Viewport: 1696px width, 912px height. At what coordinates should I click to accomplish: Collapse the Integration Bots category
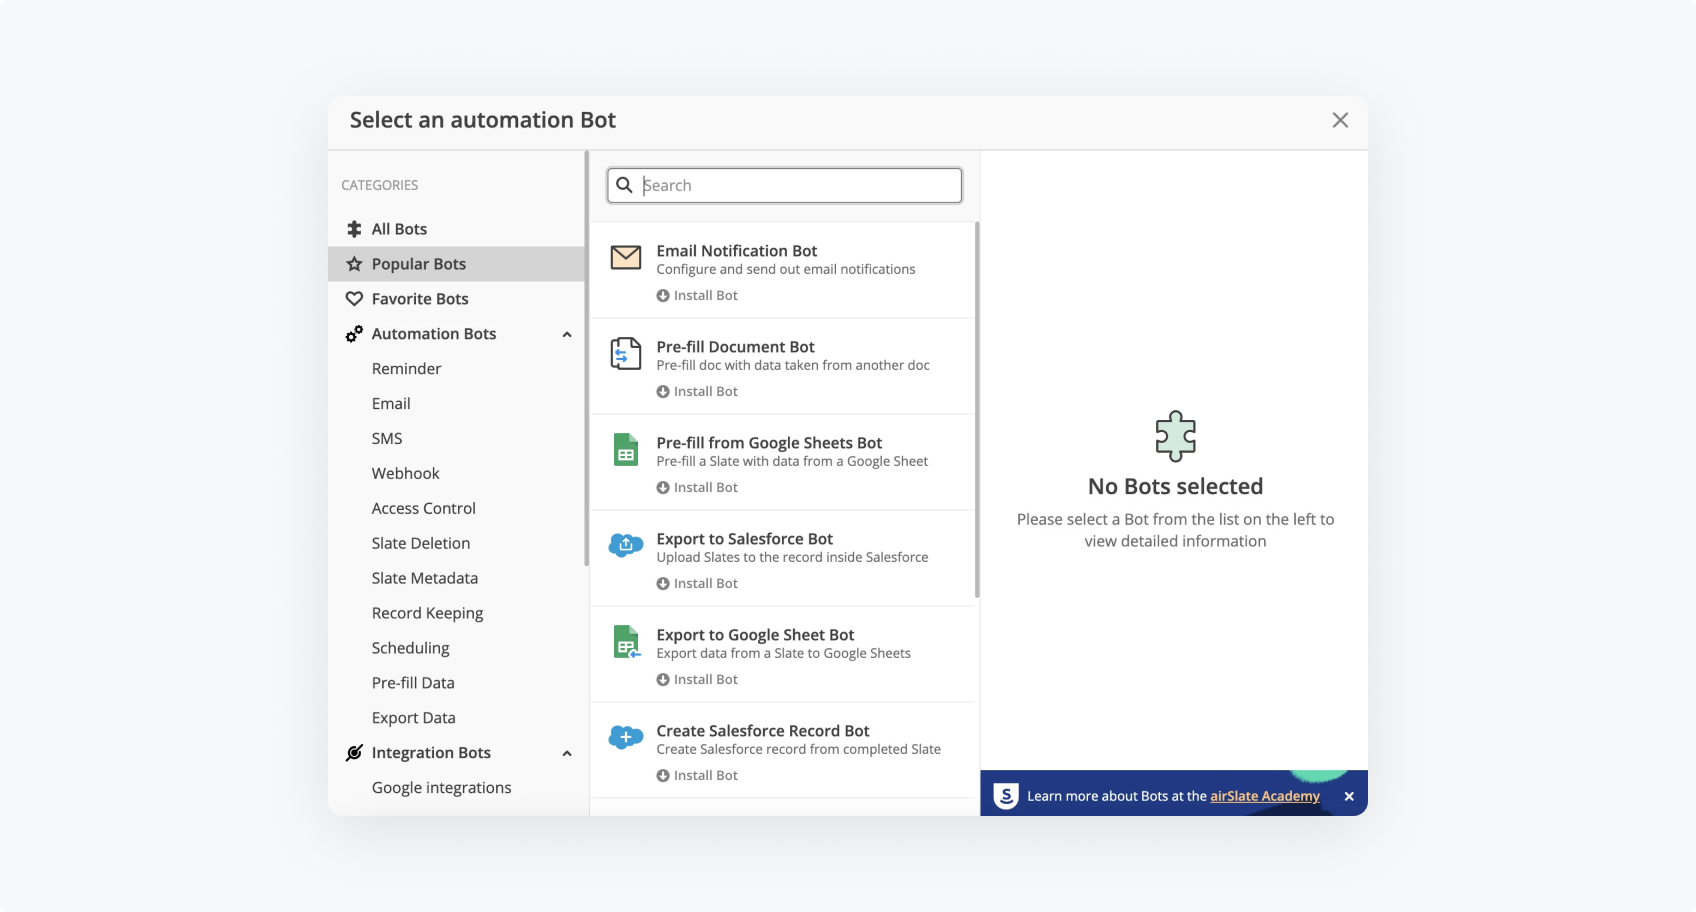pyautogui.click(x=567, y=753)
